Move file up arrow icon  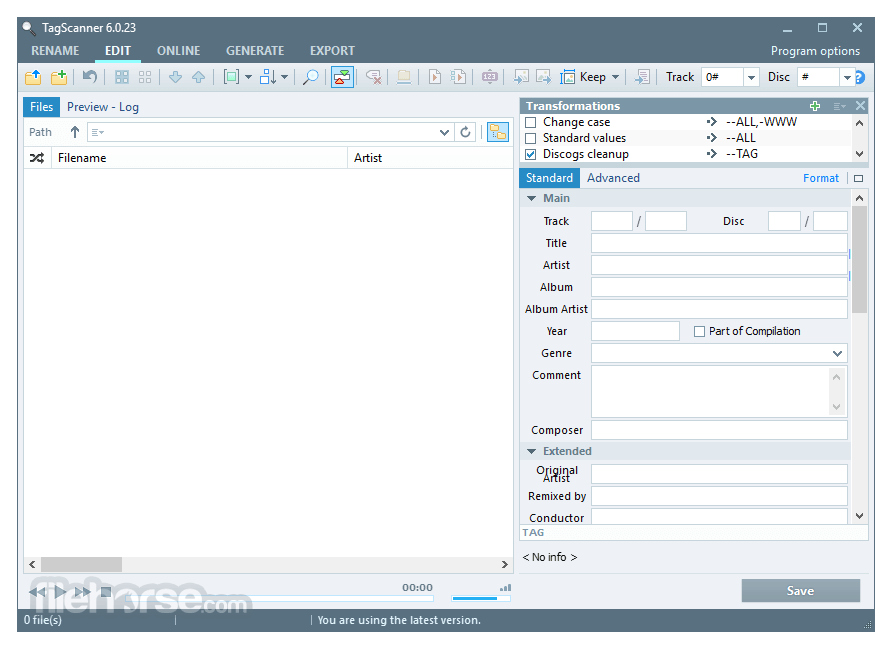[x=198, y=77]
